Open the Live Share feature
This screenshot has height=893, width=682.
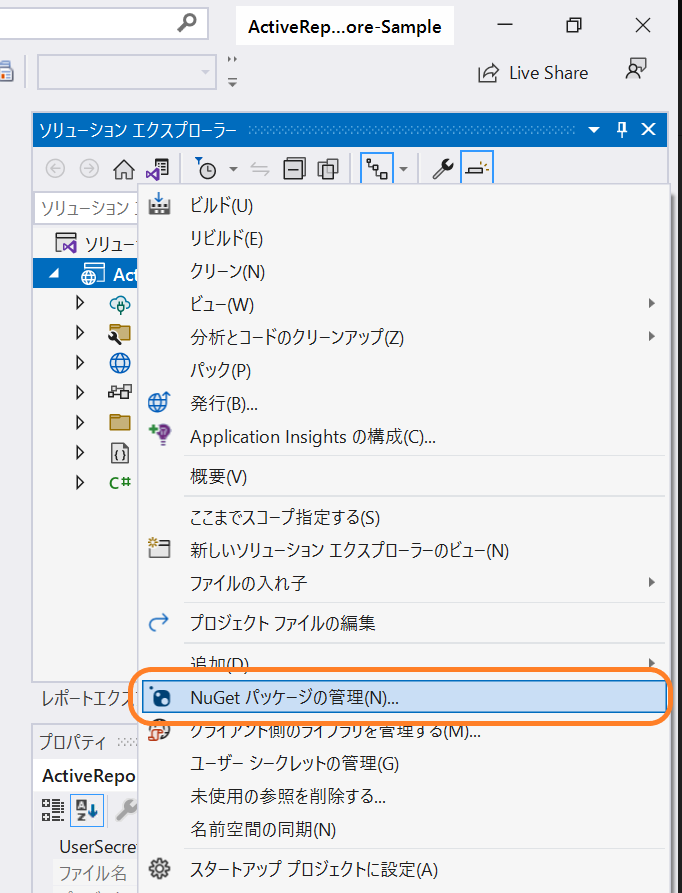coord(533,73)
